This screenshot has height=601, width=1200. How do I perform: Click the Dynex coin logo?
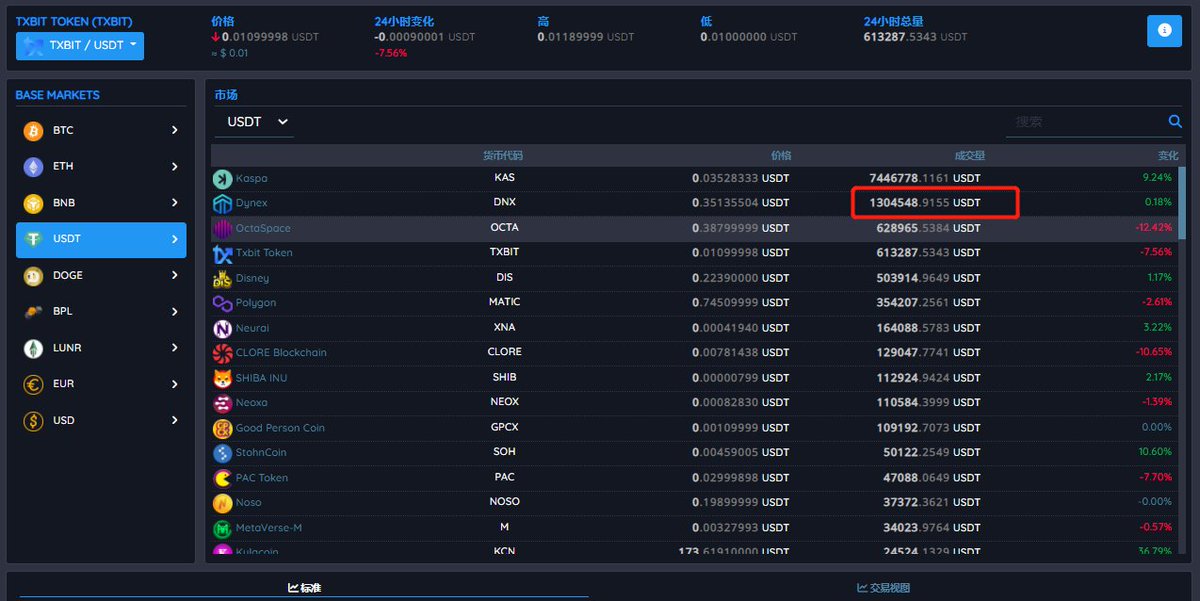click(x=222, y=204)
